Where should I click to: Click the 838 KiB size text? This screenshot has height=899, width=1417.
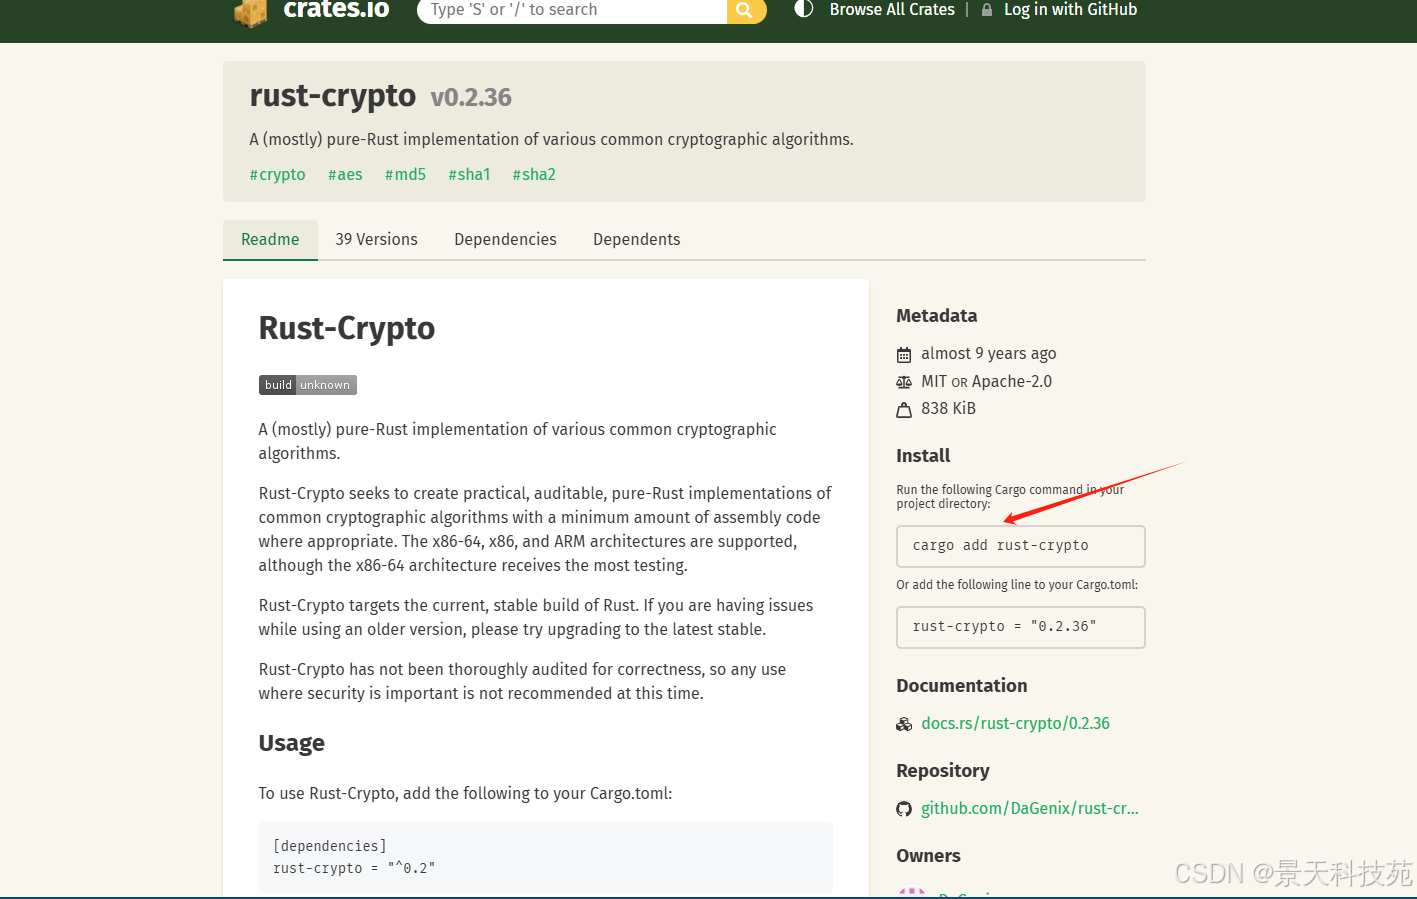[948, 408]
